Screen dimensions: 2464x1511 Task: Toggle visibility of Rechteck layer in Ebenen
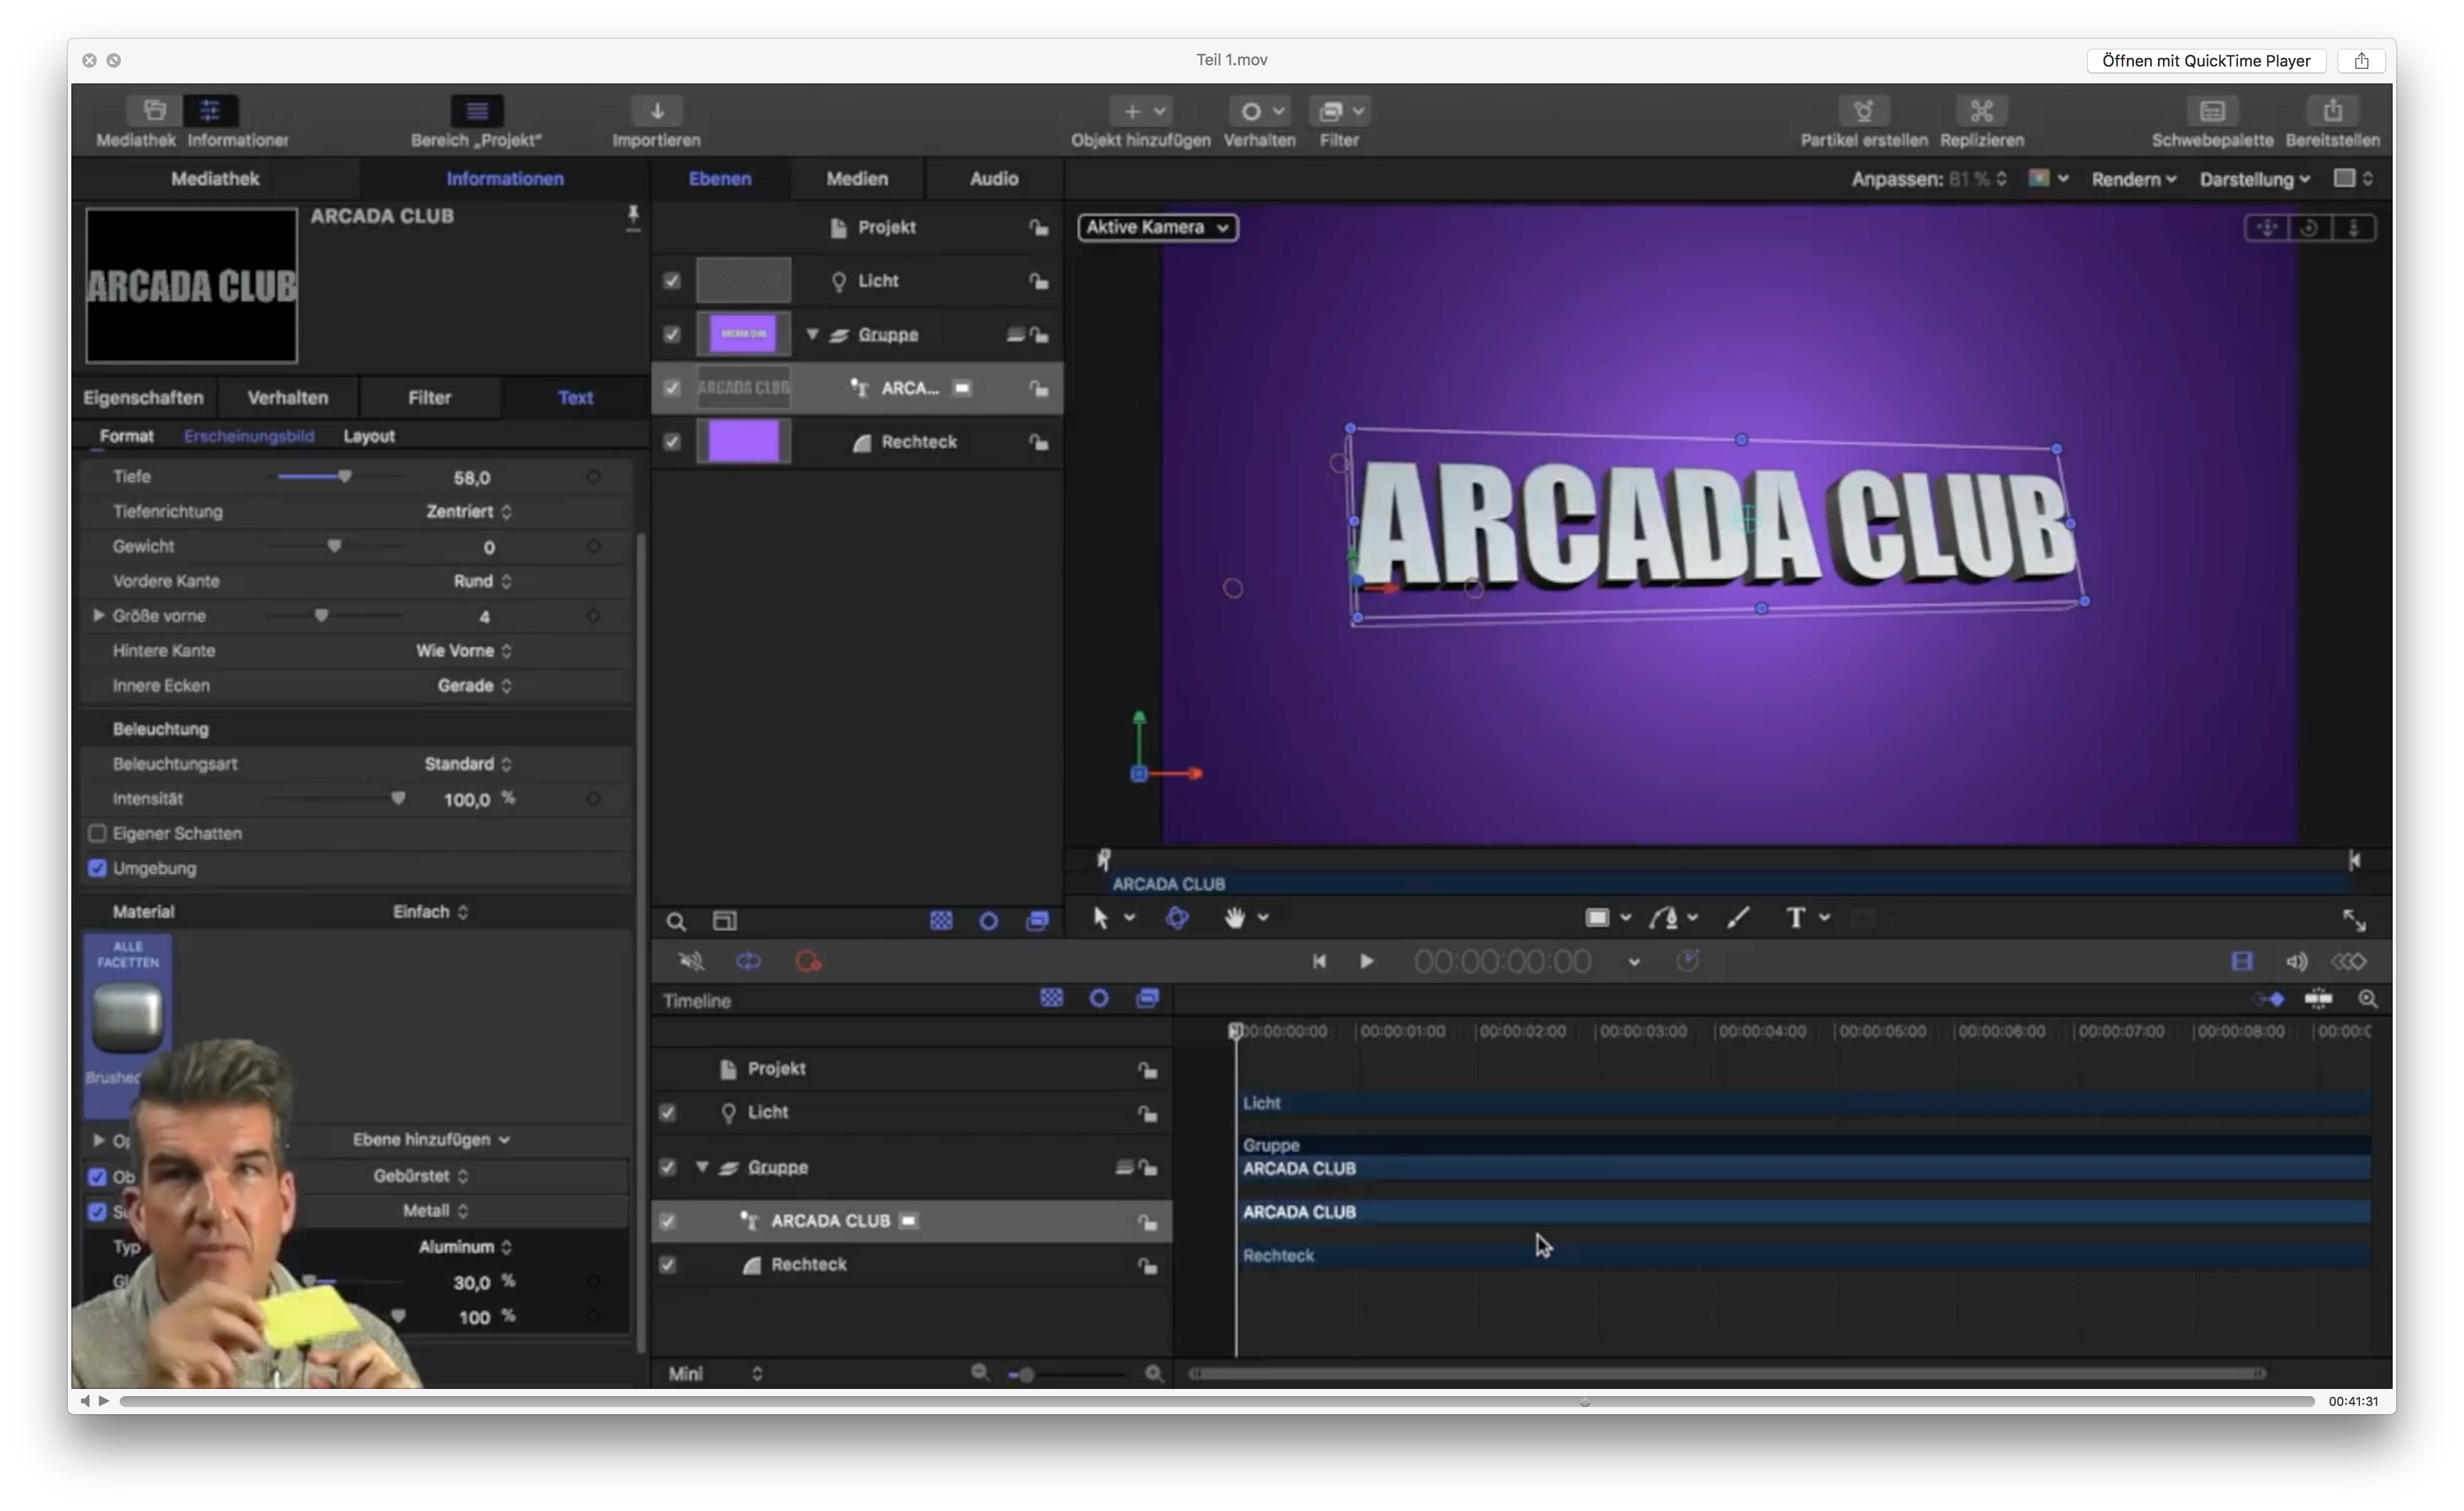[672, 442]
